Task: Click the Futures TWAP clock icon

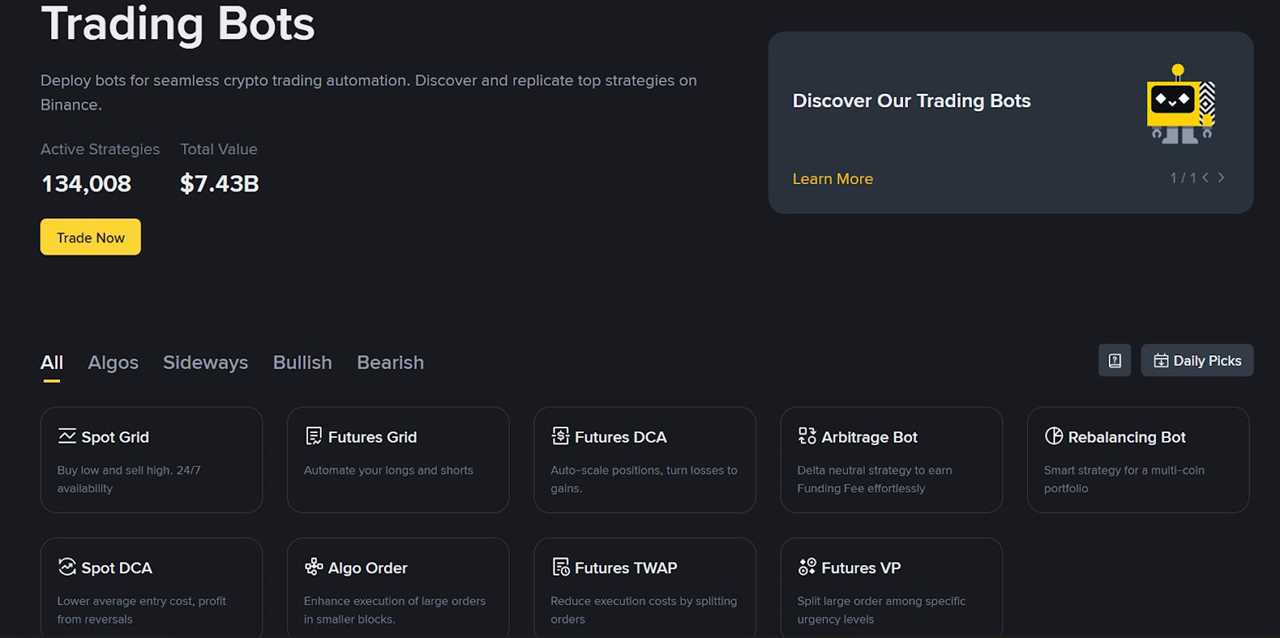Action: click(560, 567)
